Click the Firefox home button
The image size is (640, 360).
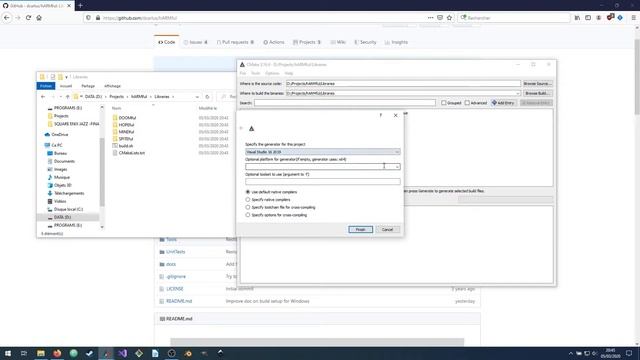[39, 18]
